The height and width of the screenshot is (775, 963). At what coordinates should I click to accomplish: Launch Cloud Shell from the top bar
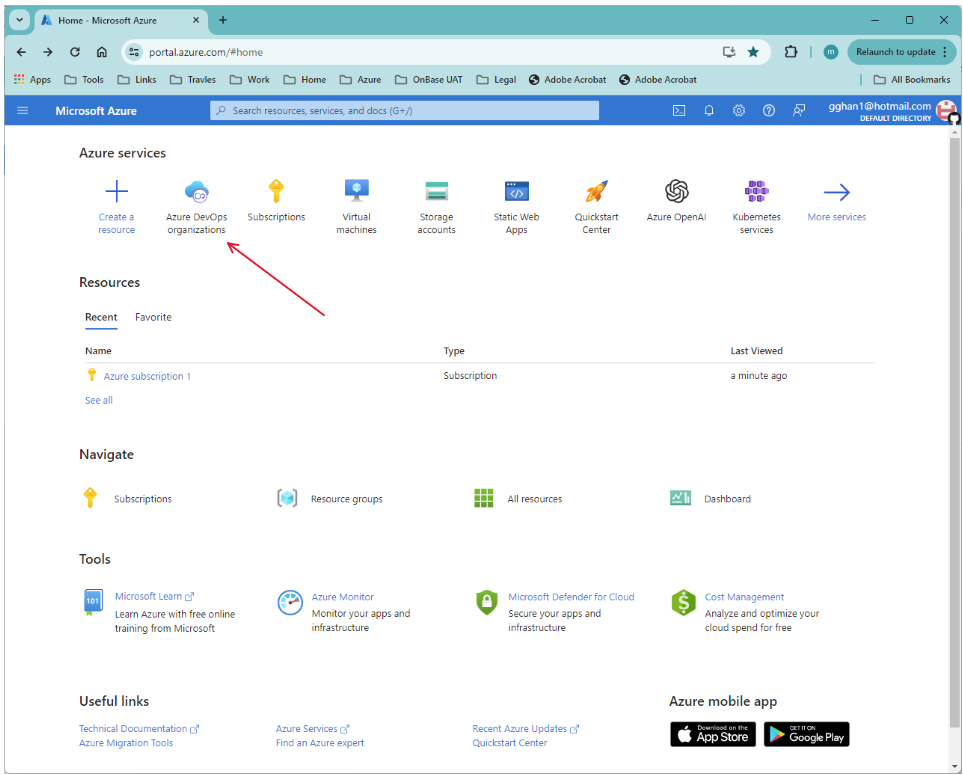point(679,110)
